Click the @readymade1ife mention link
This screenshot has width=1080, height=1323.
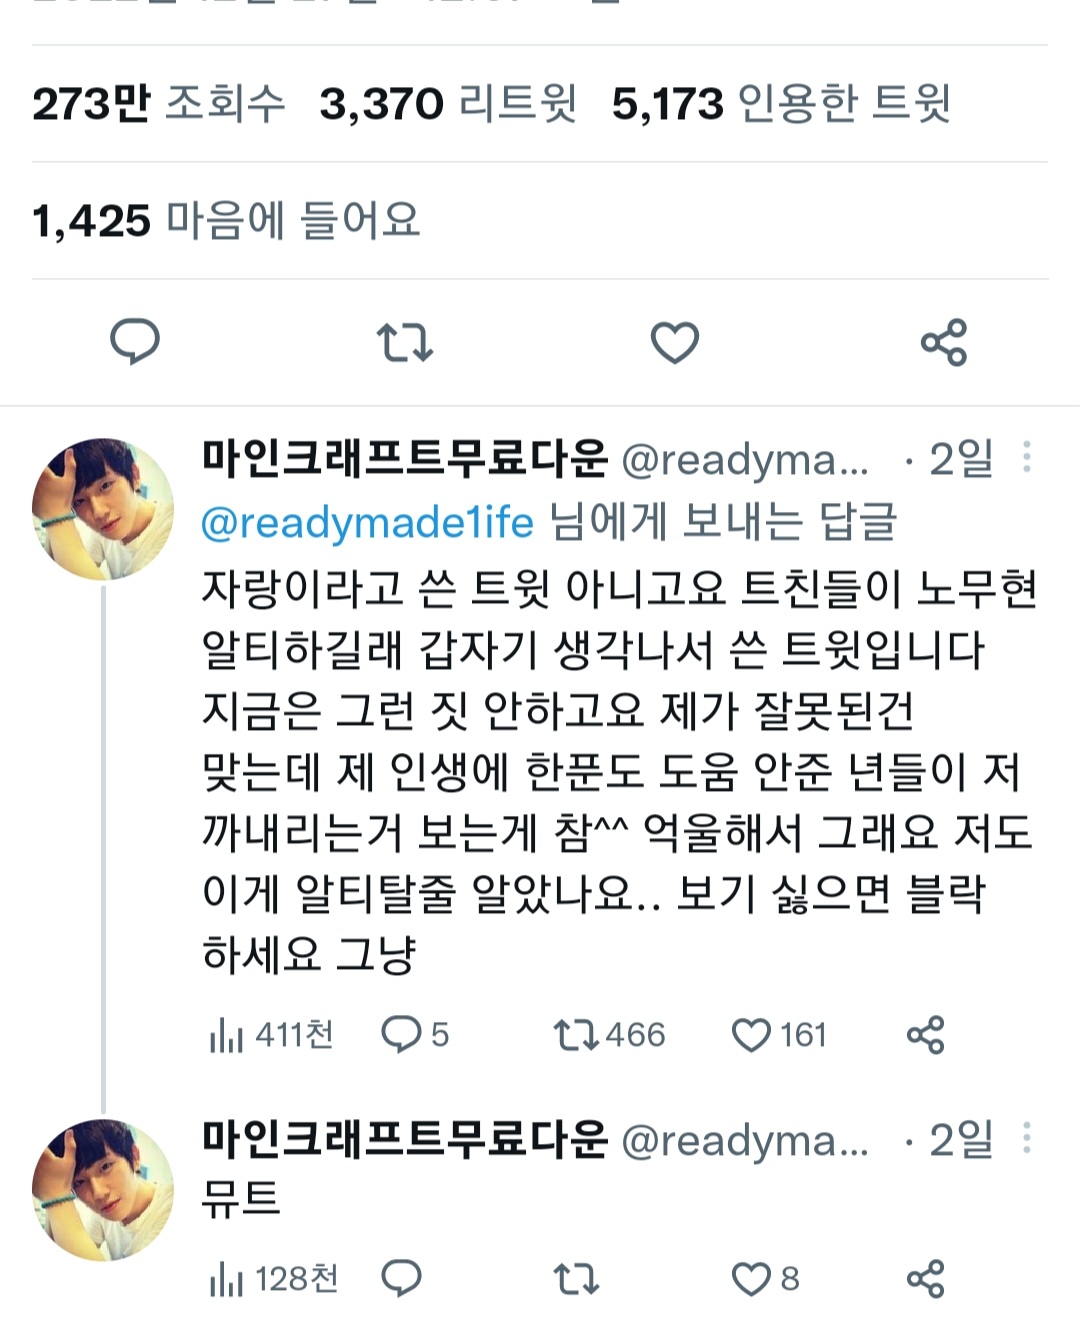pos(367,522)
